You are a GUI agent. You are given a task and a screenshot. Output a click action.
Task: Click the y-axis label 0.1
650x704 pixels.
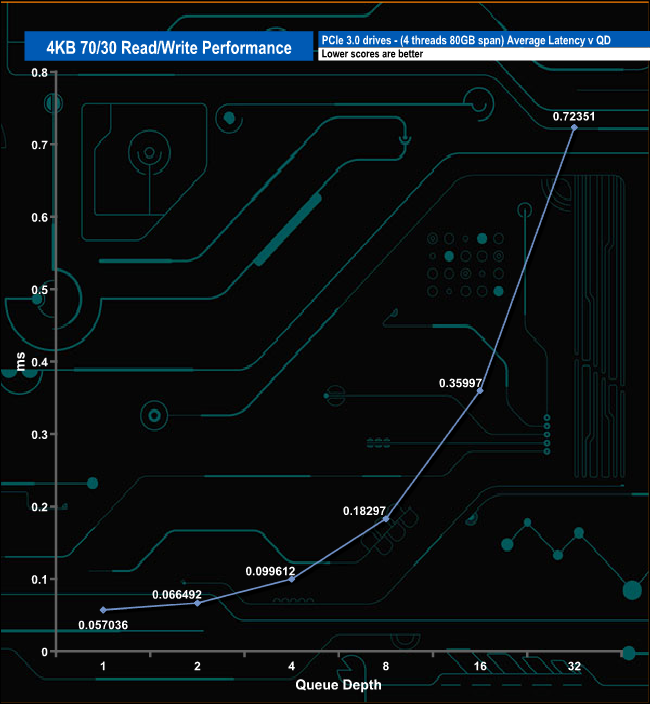(40, 579)
